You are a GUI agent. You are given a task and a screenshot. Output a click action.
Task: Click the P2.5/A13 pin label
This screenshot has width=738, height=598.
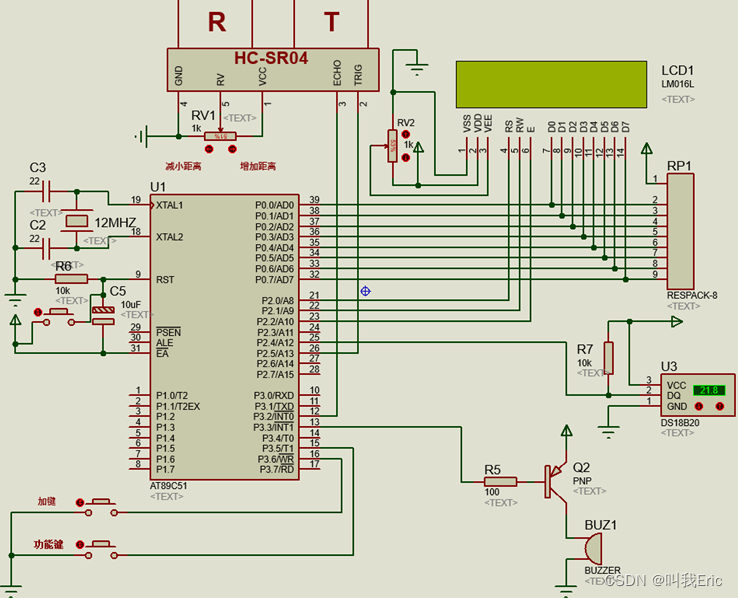click(x=275, y=353)
